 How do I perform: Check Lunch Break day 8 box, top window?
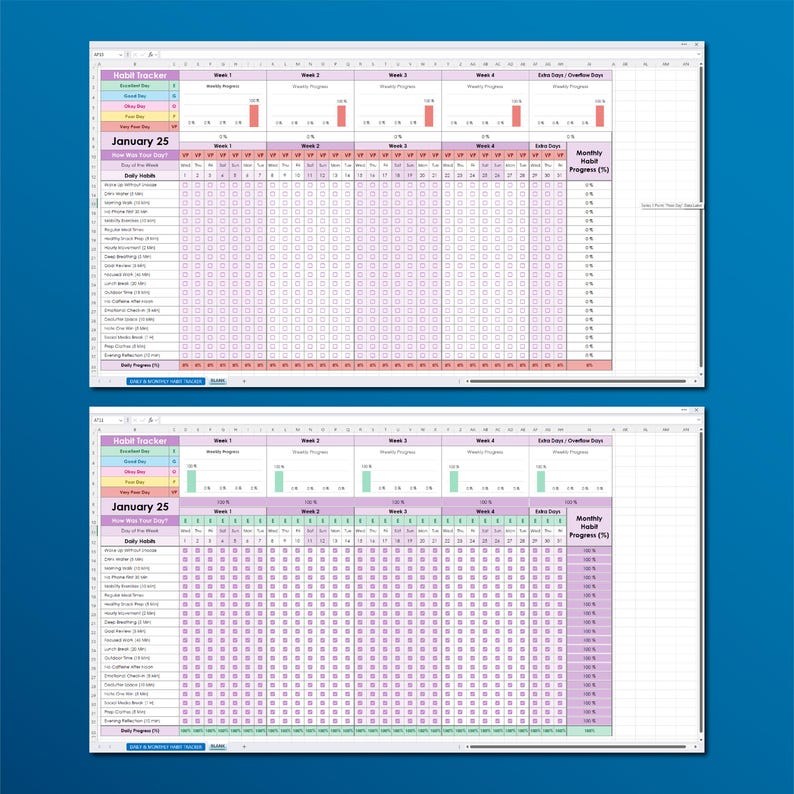point(272,284)
